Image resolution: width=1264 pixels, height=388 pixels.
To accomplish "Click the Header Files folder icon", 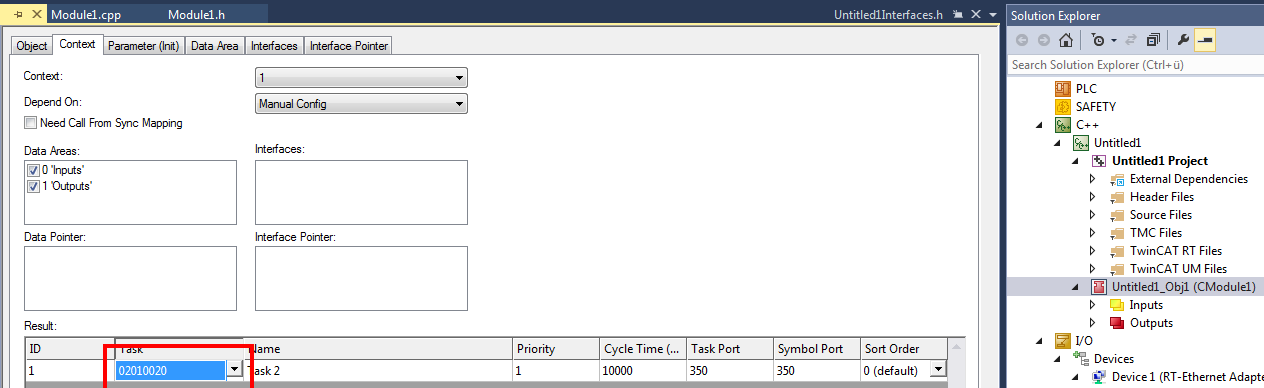I will pyautogui.click(x=1117, y=197).
